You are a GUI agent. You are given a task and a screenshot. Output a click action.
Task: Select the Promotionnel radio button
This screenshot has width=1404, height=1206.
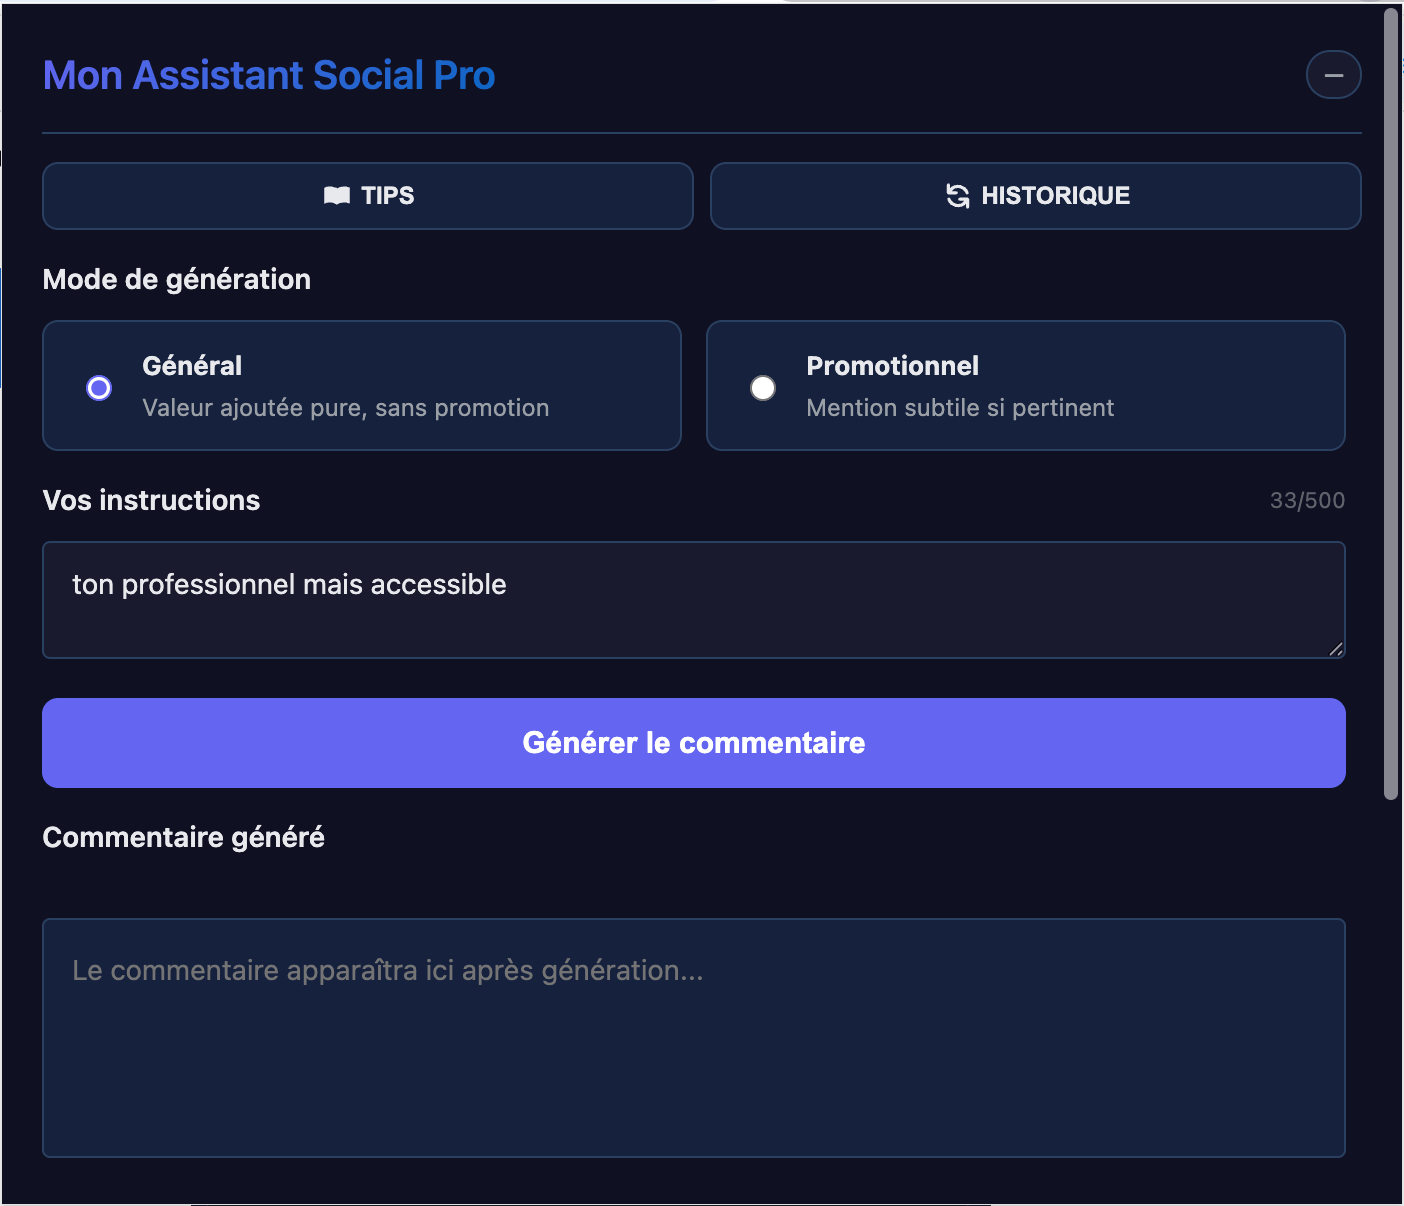click(763, 388)
